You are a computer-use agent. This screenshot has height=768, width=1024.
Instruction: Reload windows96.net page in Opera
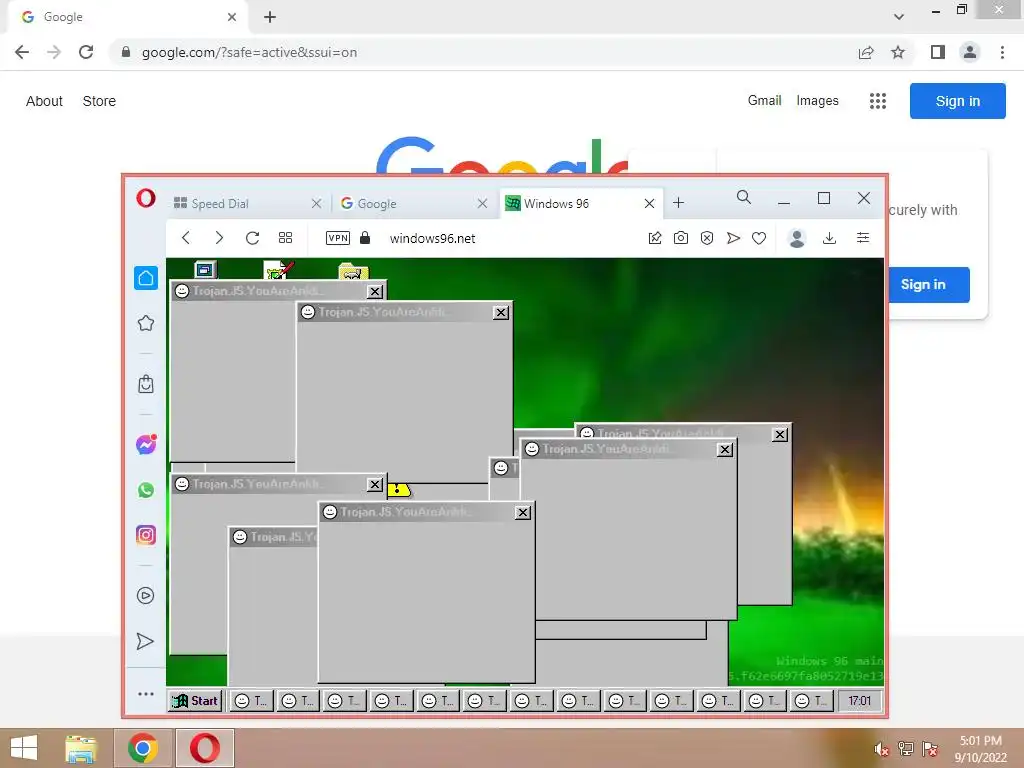[x=253, y=238]
